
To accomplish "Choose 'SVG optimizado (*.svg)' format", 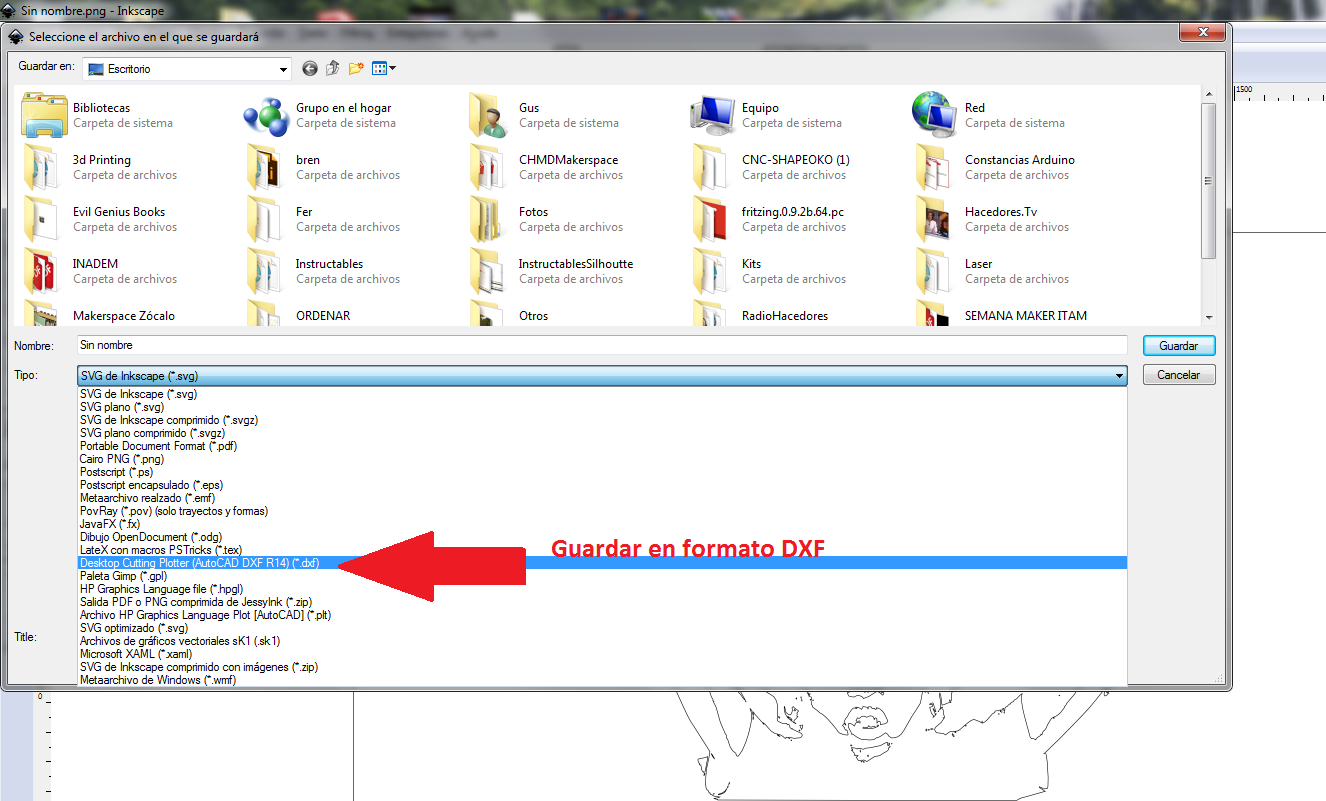I will pos(602,628).
